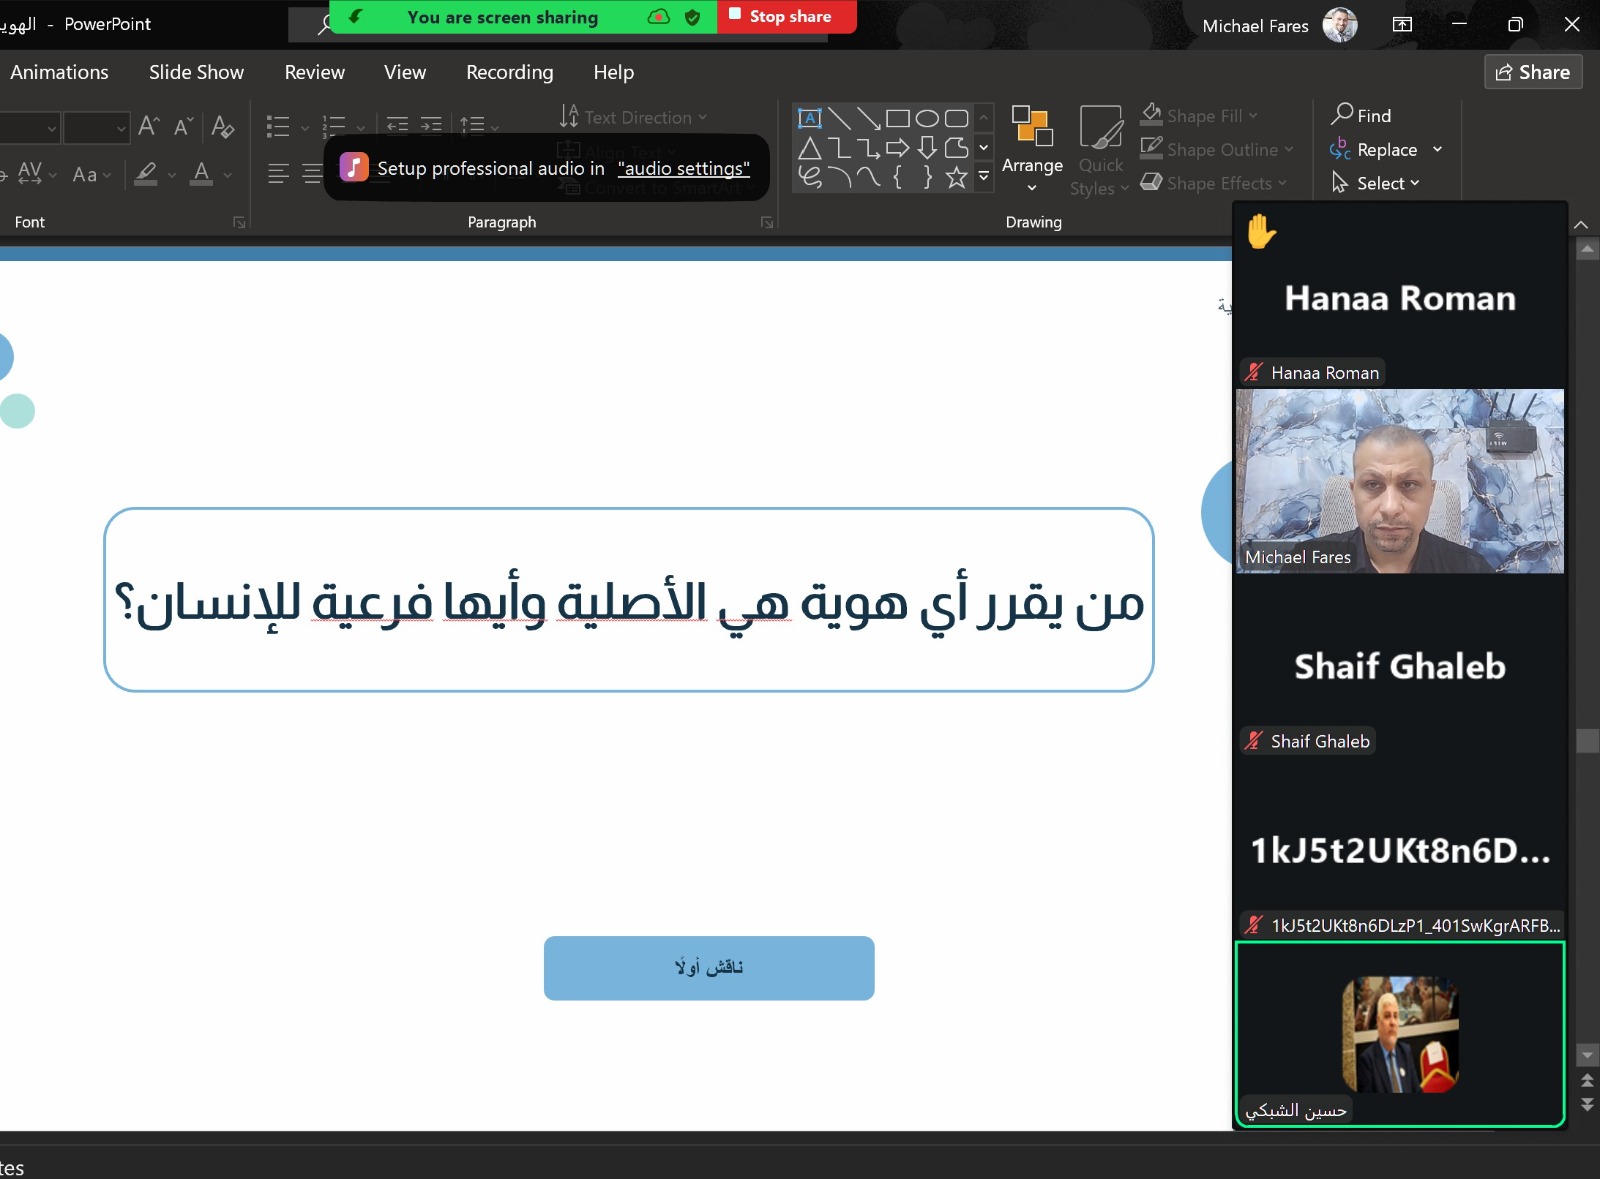The height and width of the screenshot is (1179, 1600).
Task: Increase list indent level
Action: [431, 125]
